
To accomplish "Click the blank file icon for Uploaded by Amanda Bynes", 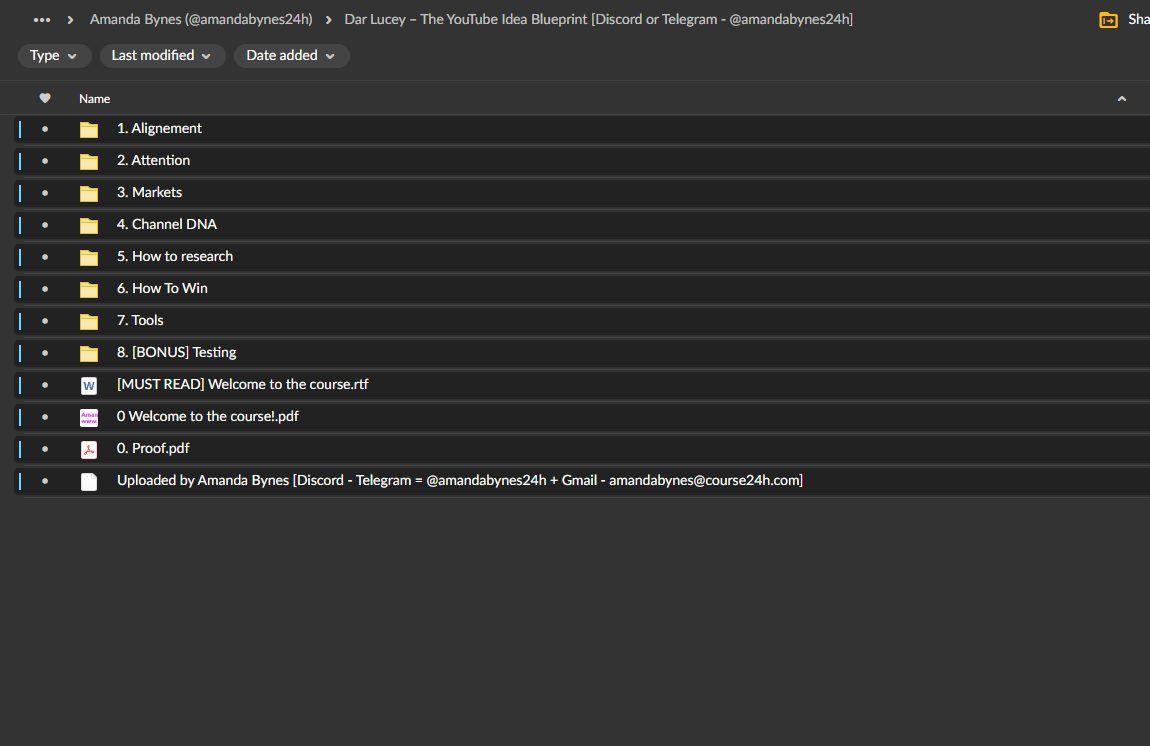I will coord(89,481).
